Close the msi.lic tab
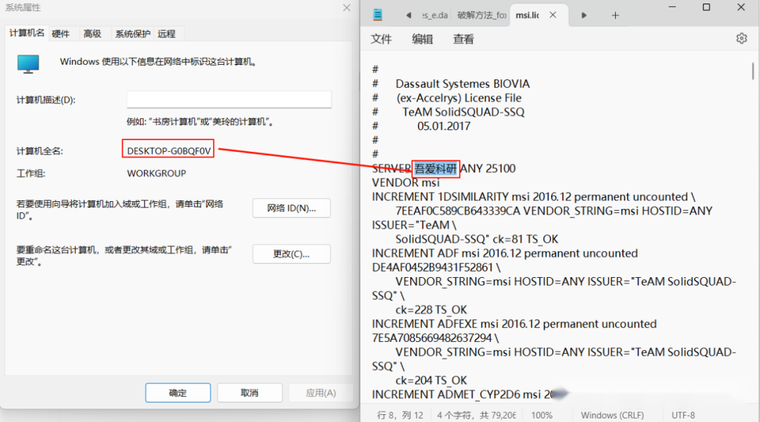Viewport: 760px width, 422px height. (x=553, y=15)
